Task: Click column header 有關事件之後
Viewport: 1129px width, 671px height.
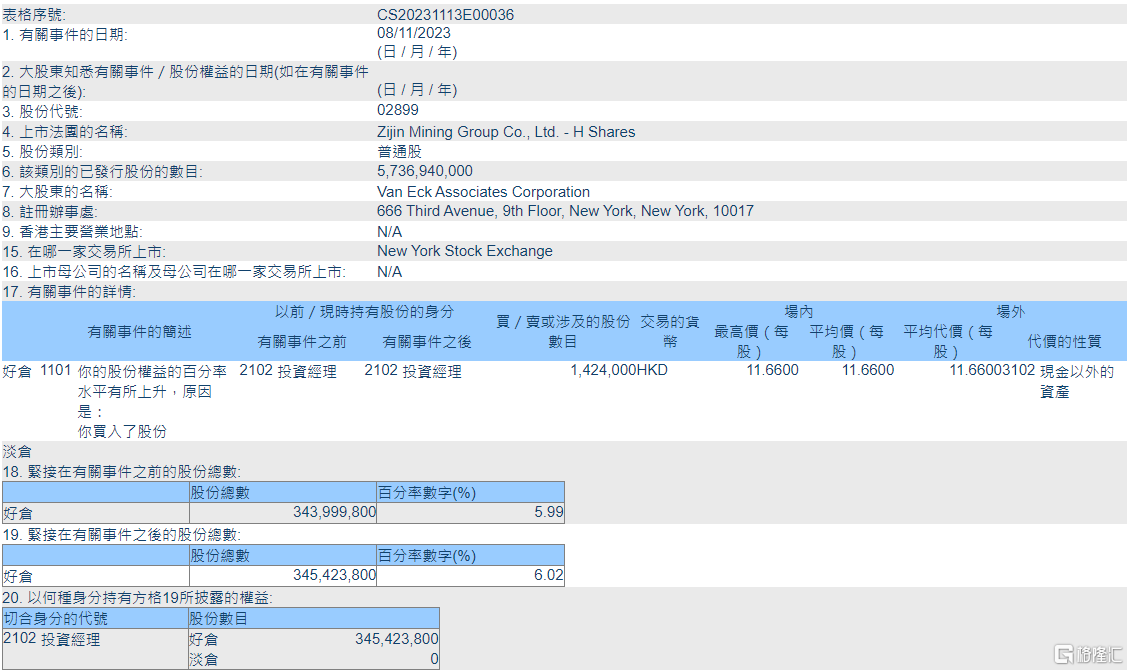Action: point(426,342)
